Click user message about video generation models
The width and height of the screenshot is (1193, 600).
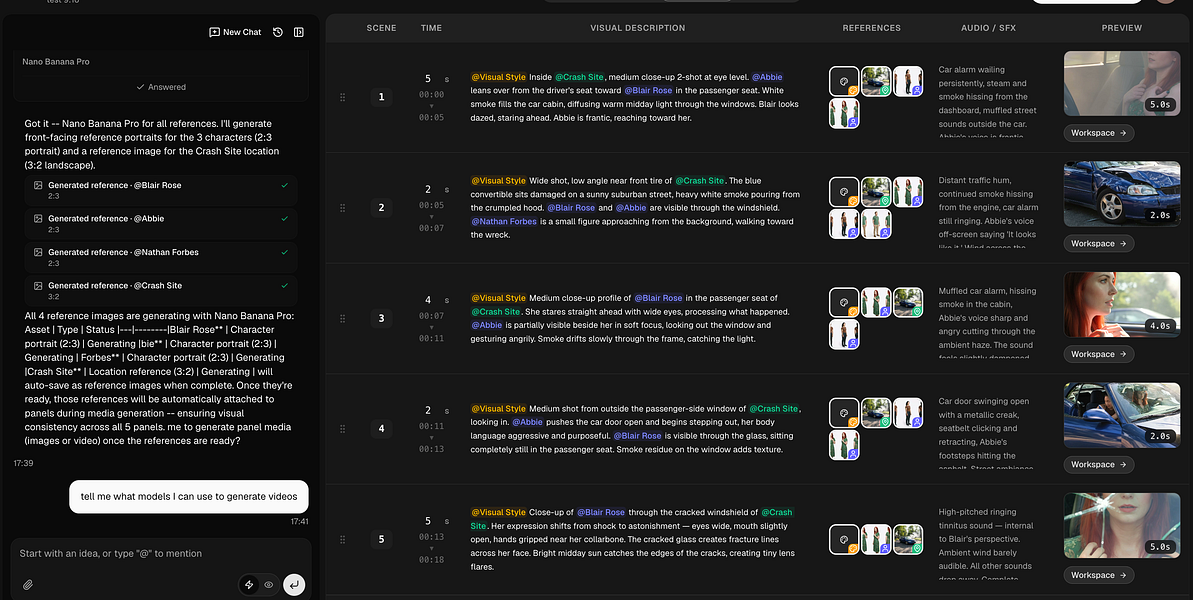point(189,497)
